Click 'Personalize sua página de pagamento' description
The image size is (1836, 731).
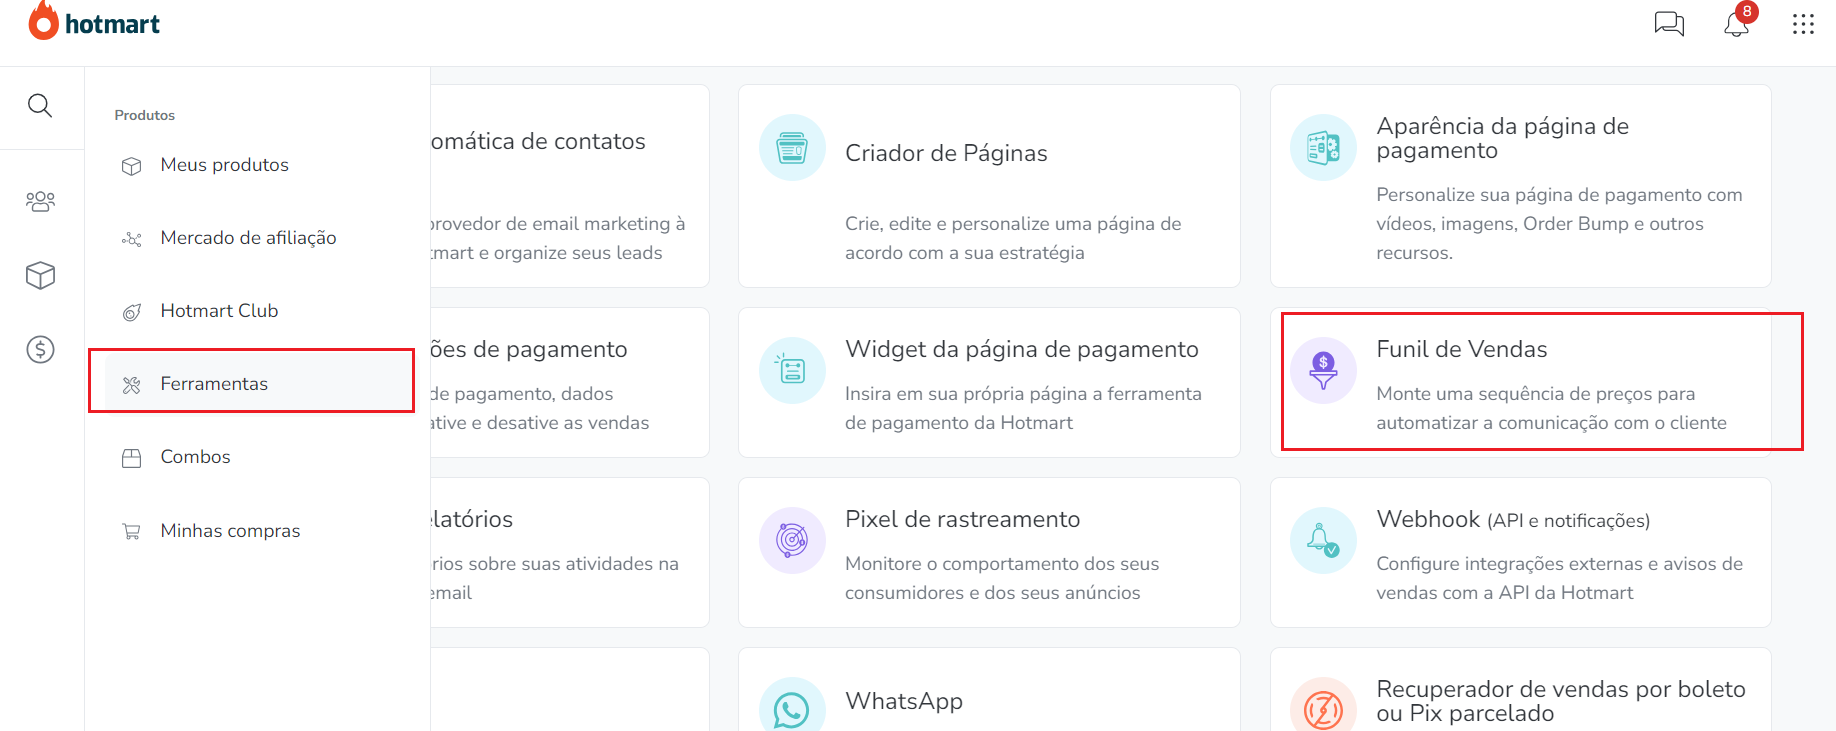[x=1559, y=224]
